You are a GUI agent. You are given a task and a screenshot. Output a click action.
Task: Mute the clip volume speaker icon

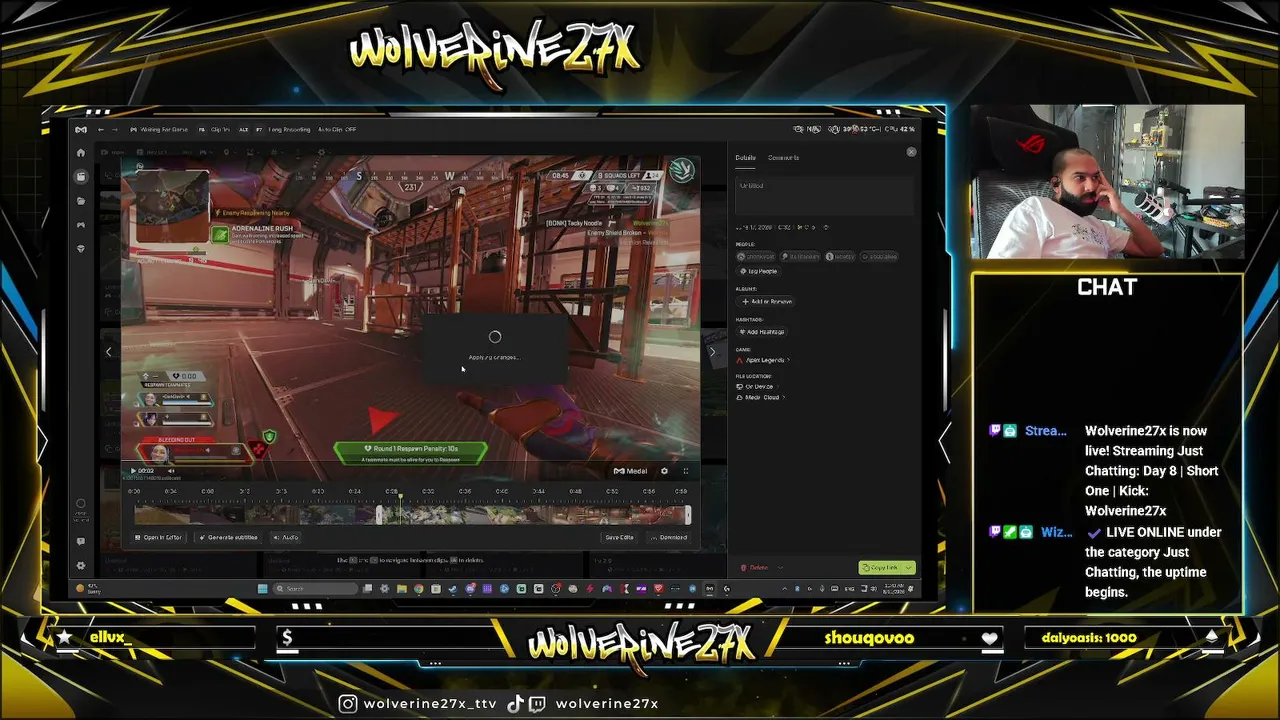pos(171,471)
